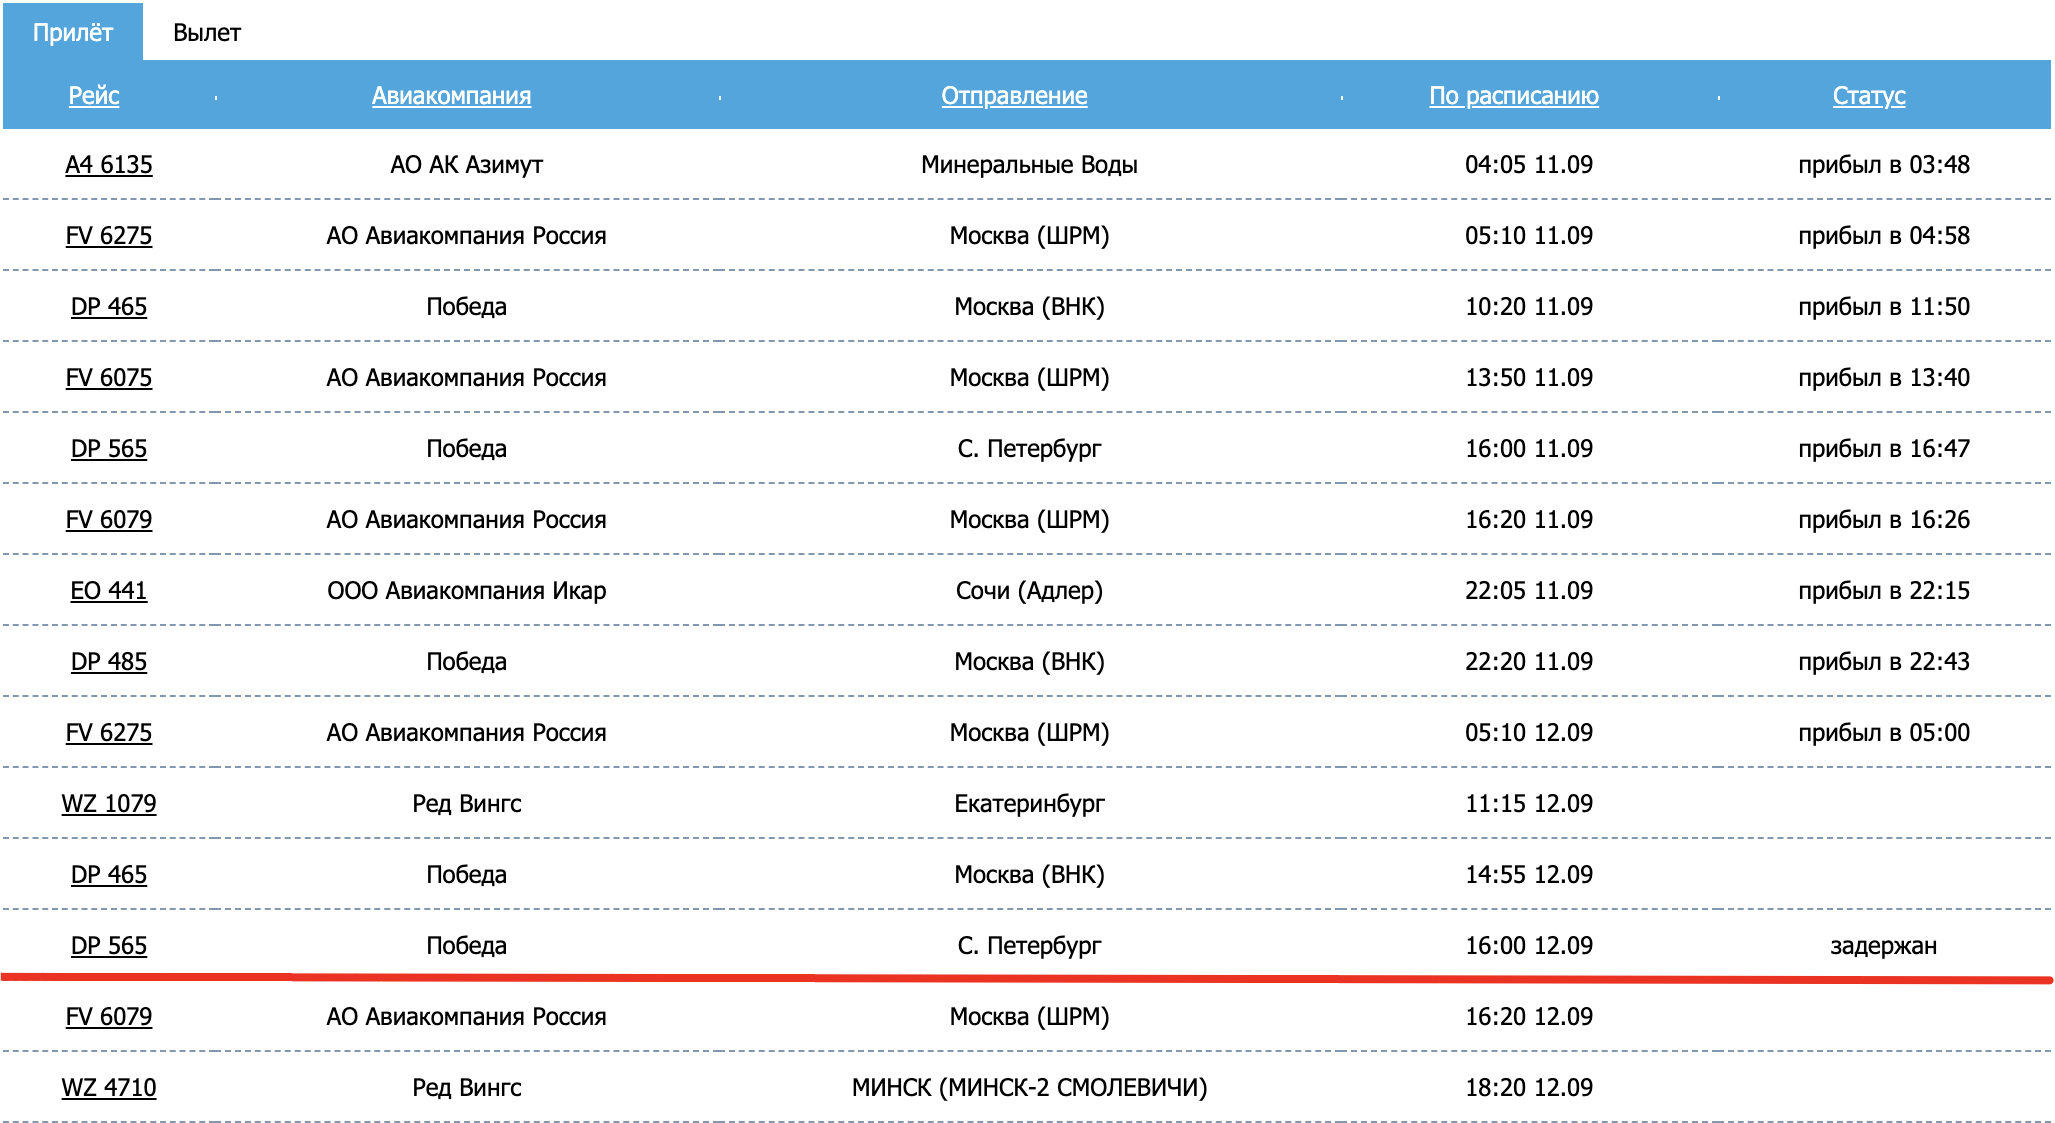The image size is (2055, 1123).
Task: Open flight FV 6075 link
Action: click(x=109, y=378)
